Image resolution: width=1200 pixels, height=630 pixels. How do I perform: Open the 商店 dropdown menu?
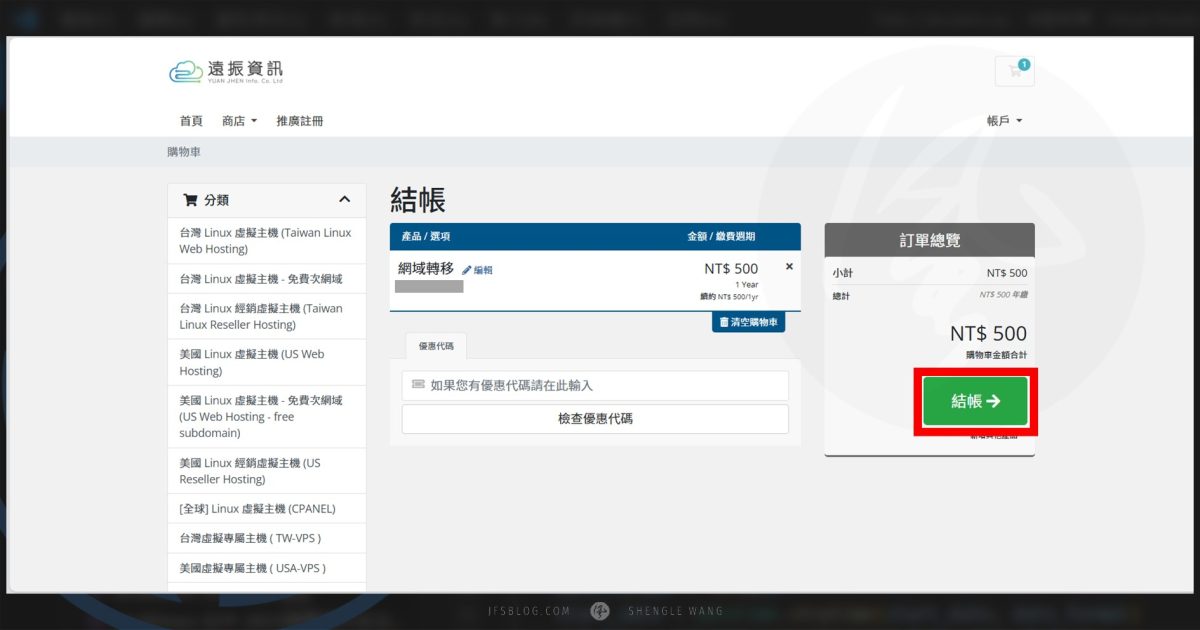(236, 120)
